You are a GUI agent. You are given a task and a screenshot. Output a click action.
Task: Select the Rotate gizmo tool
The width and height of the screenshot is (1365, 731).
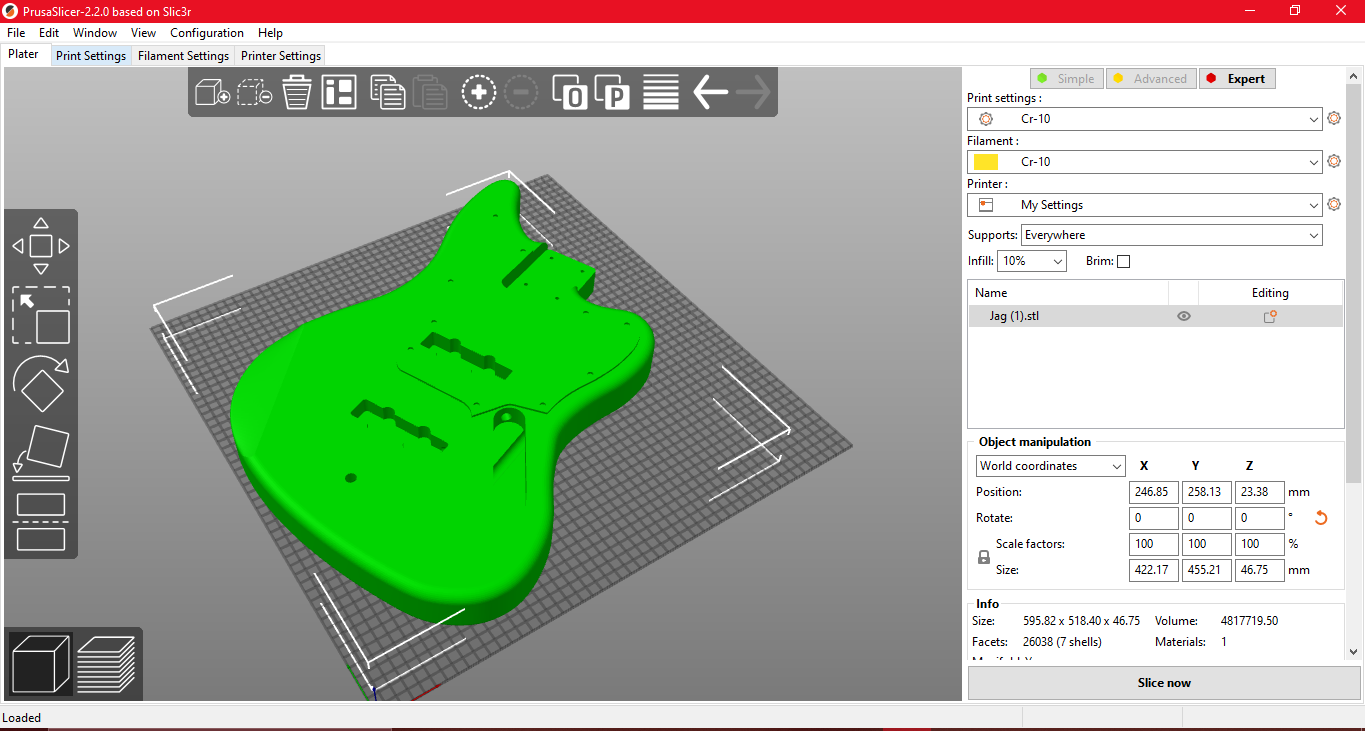coord(41,384)
